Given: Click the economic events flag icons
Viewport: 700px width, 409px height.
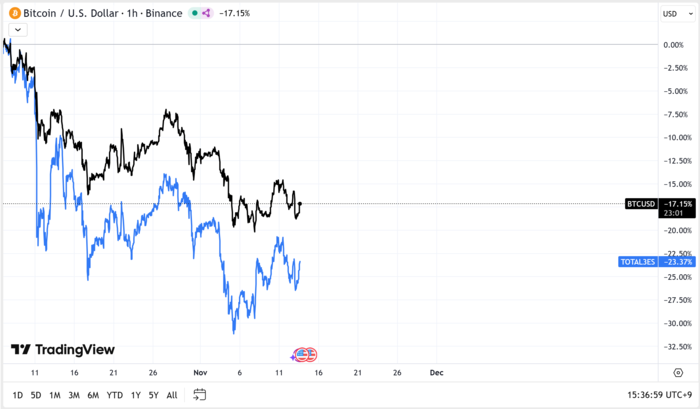Looking at the screenshot, I should pos(305,355).
